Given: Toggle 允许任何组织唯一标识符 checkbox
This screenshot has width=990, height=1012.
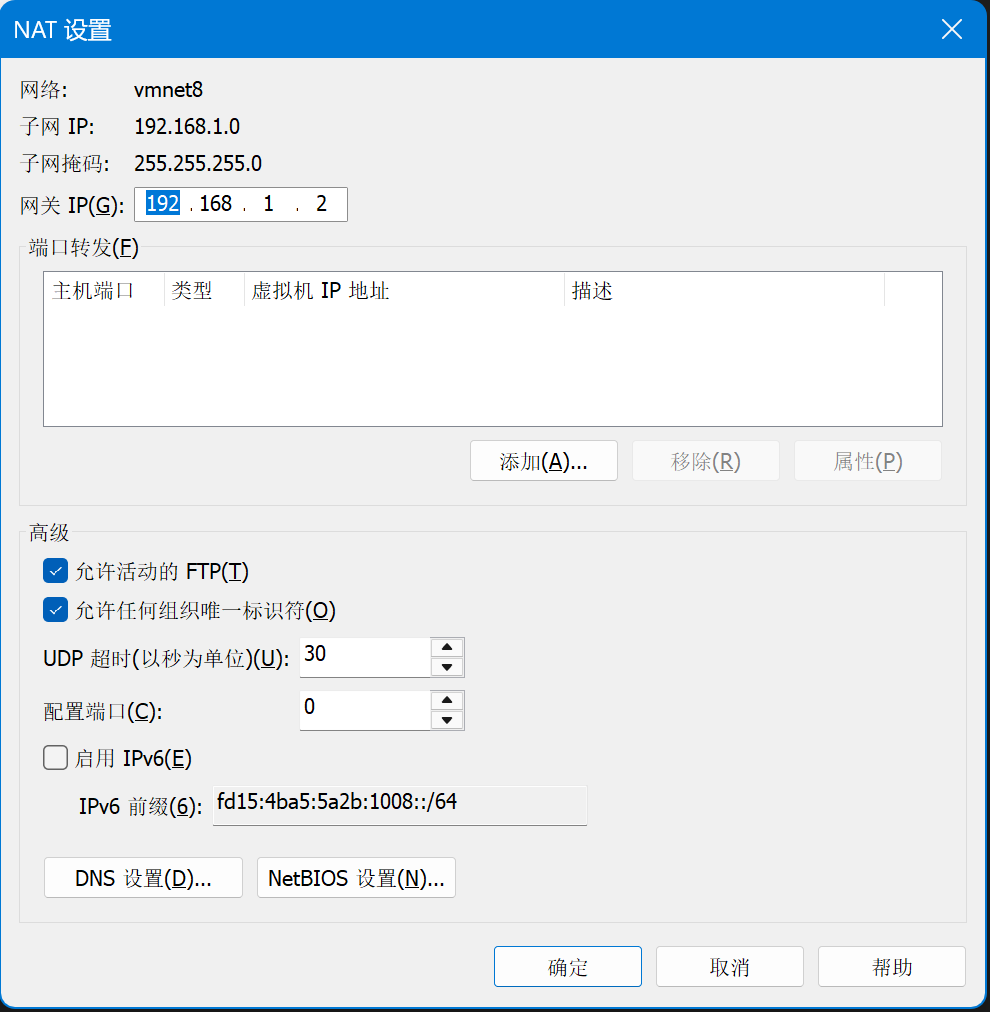Looking at the screenshot, I should (x=55, y=610).
